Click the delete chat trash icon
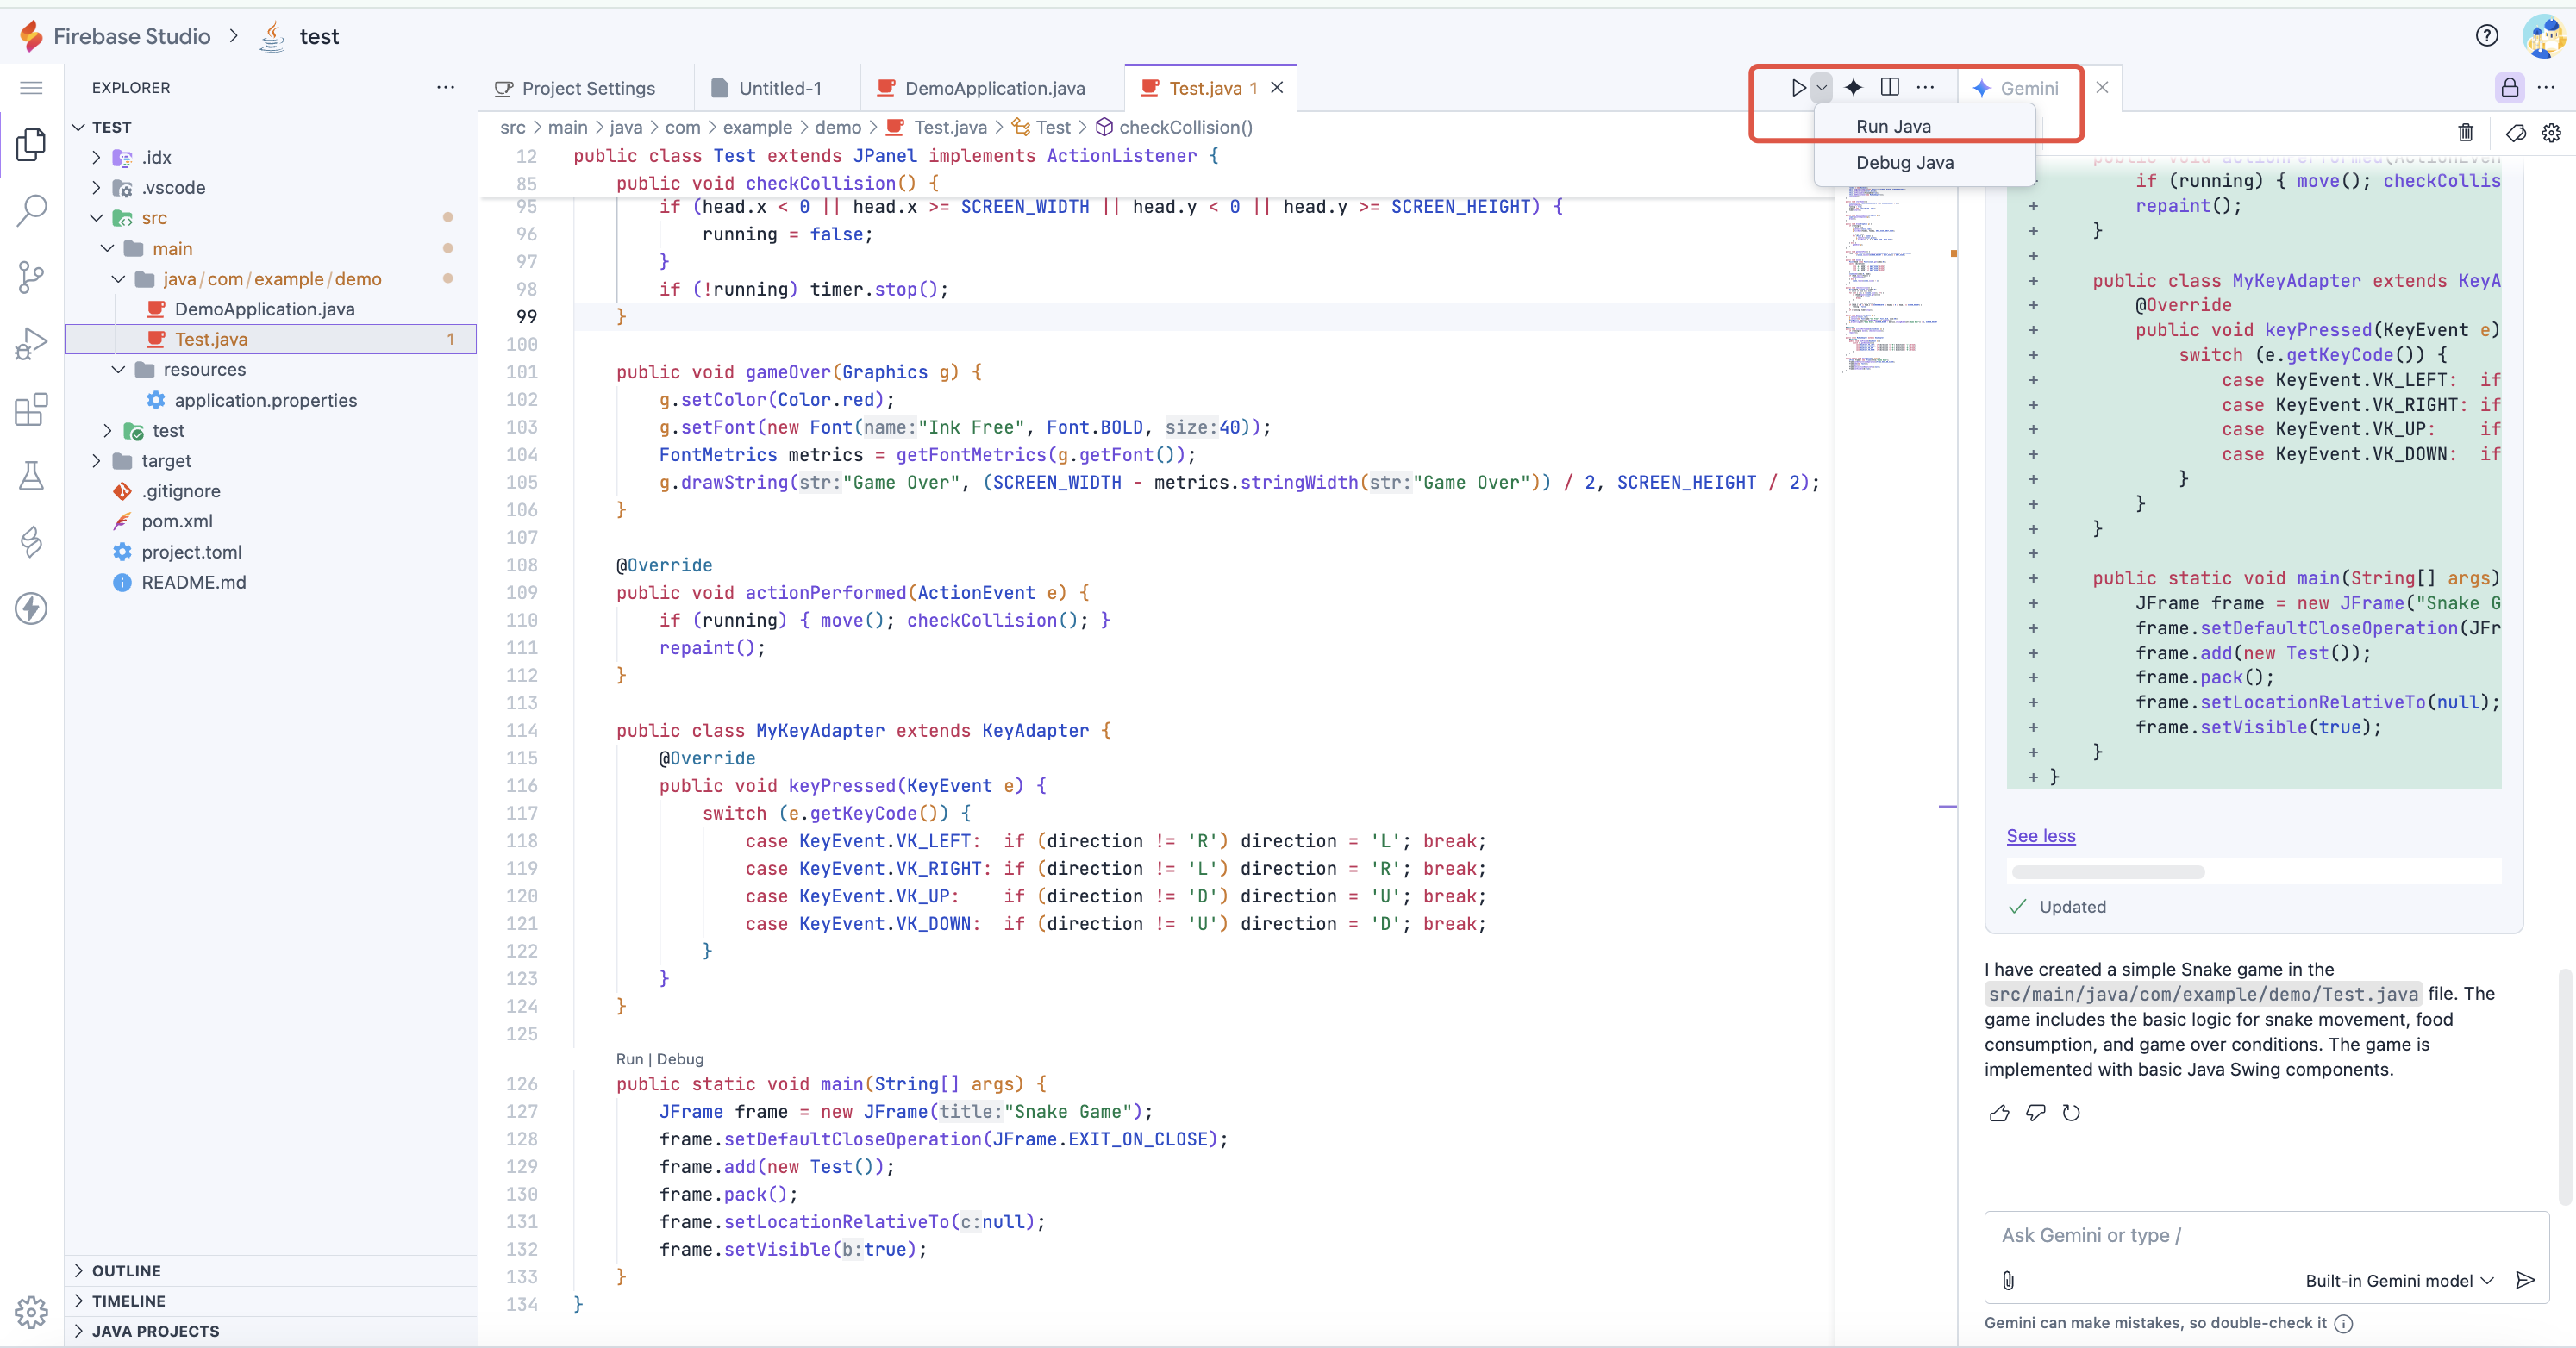The width and height of the screenshot is (2576, 1348). point(2465,132)
